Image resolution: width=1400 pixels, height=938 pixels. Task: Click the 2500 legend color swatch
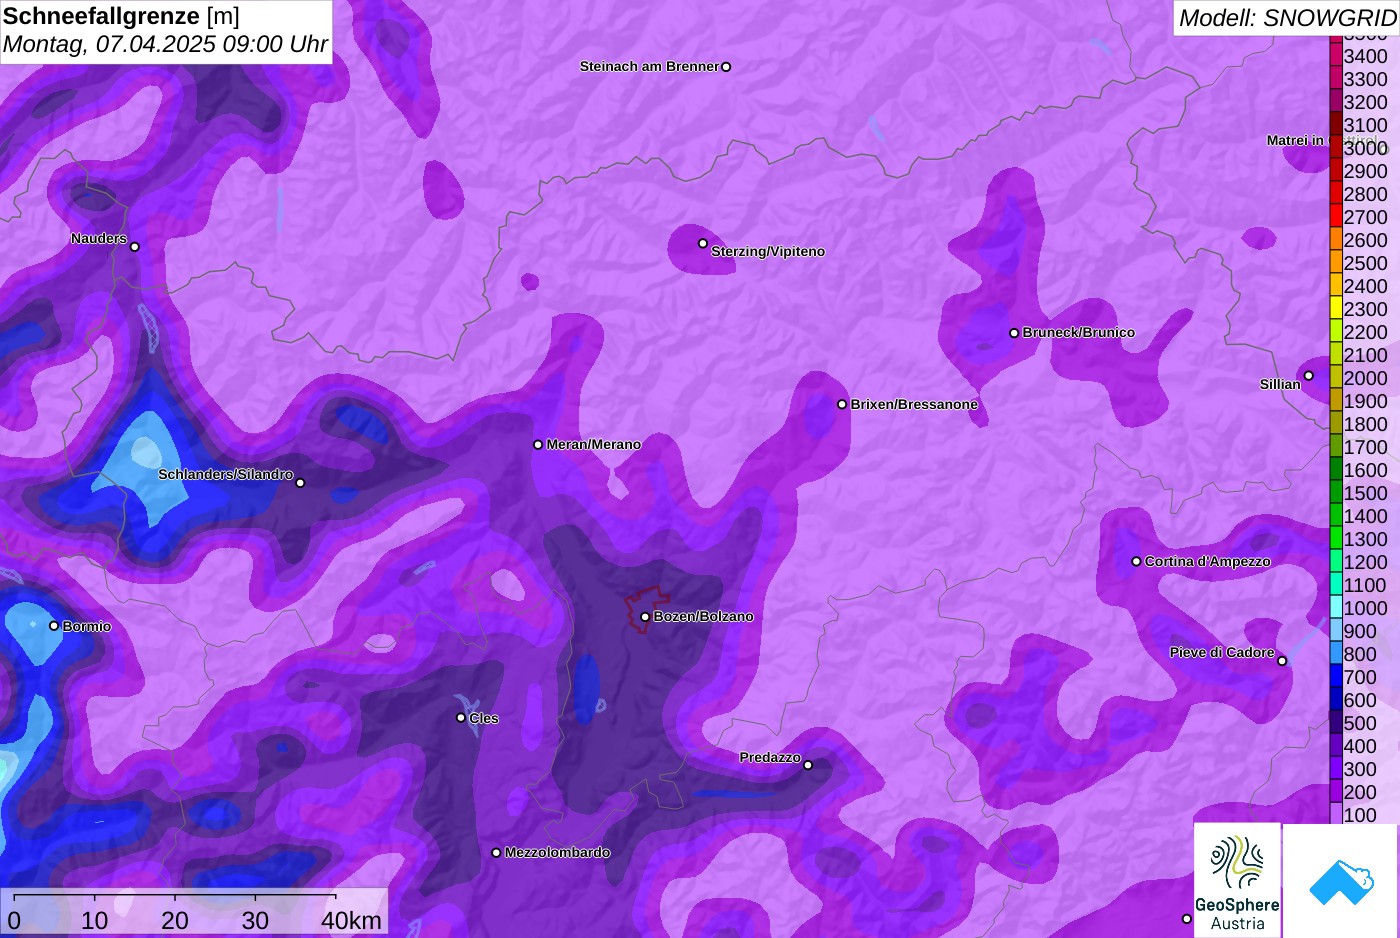[x=1336, y=262]
